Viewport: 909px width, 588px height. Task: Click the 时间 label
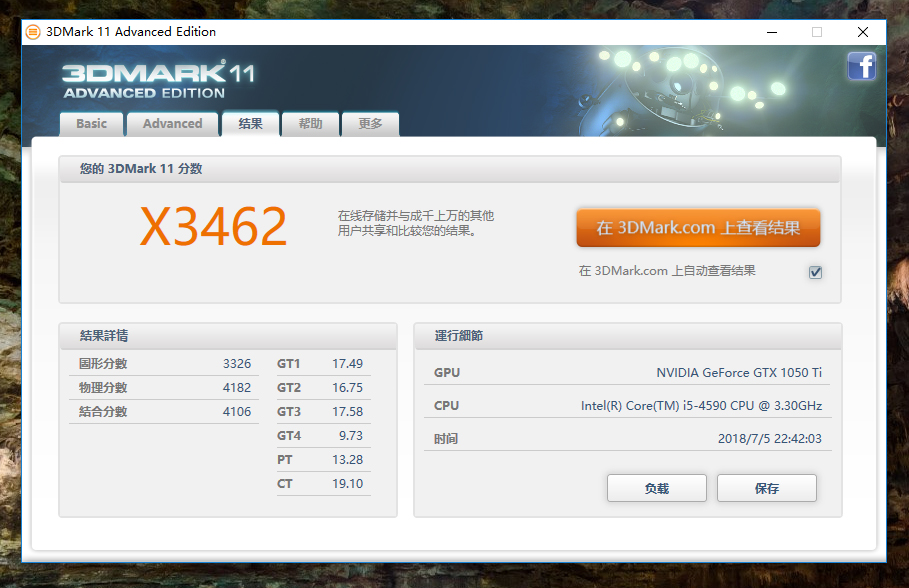tap(446, 439)
